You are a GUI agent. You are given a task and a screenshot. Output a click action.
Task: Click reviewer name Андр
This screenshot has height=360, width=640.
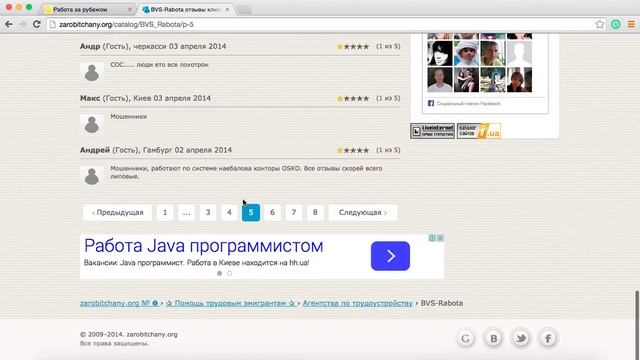point(90,46)
